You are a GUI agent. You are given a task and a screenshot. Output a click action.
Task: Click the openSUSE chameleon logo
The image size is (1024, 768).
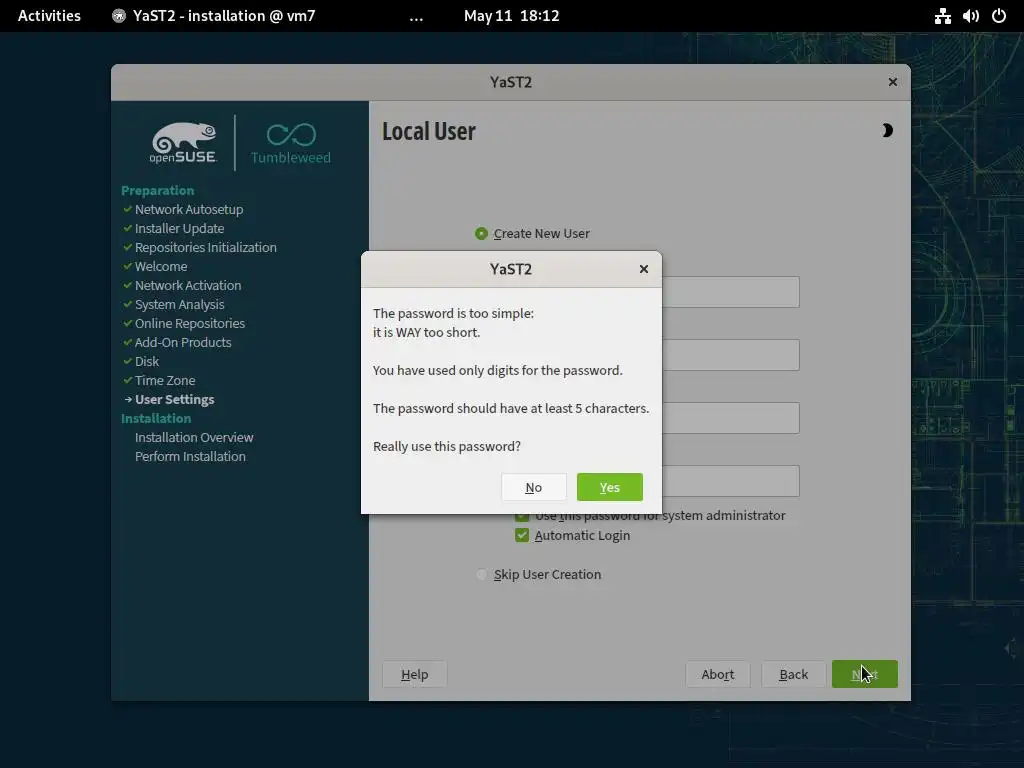[x=183, y=142]
